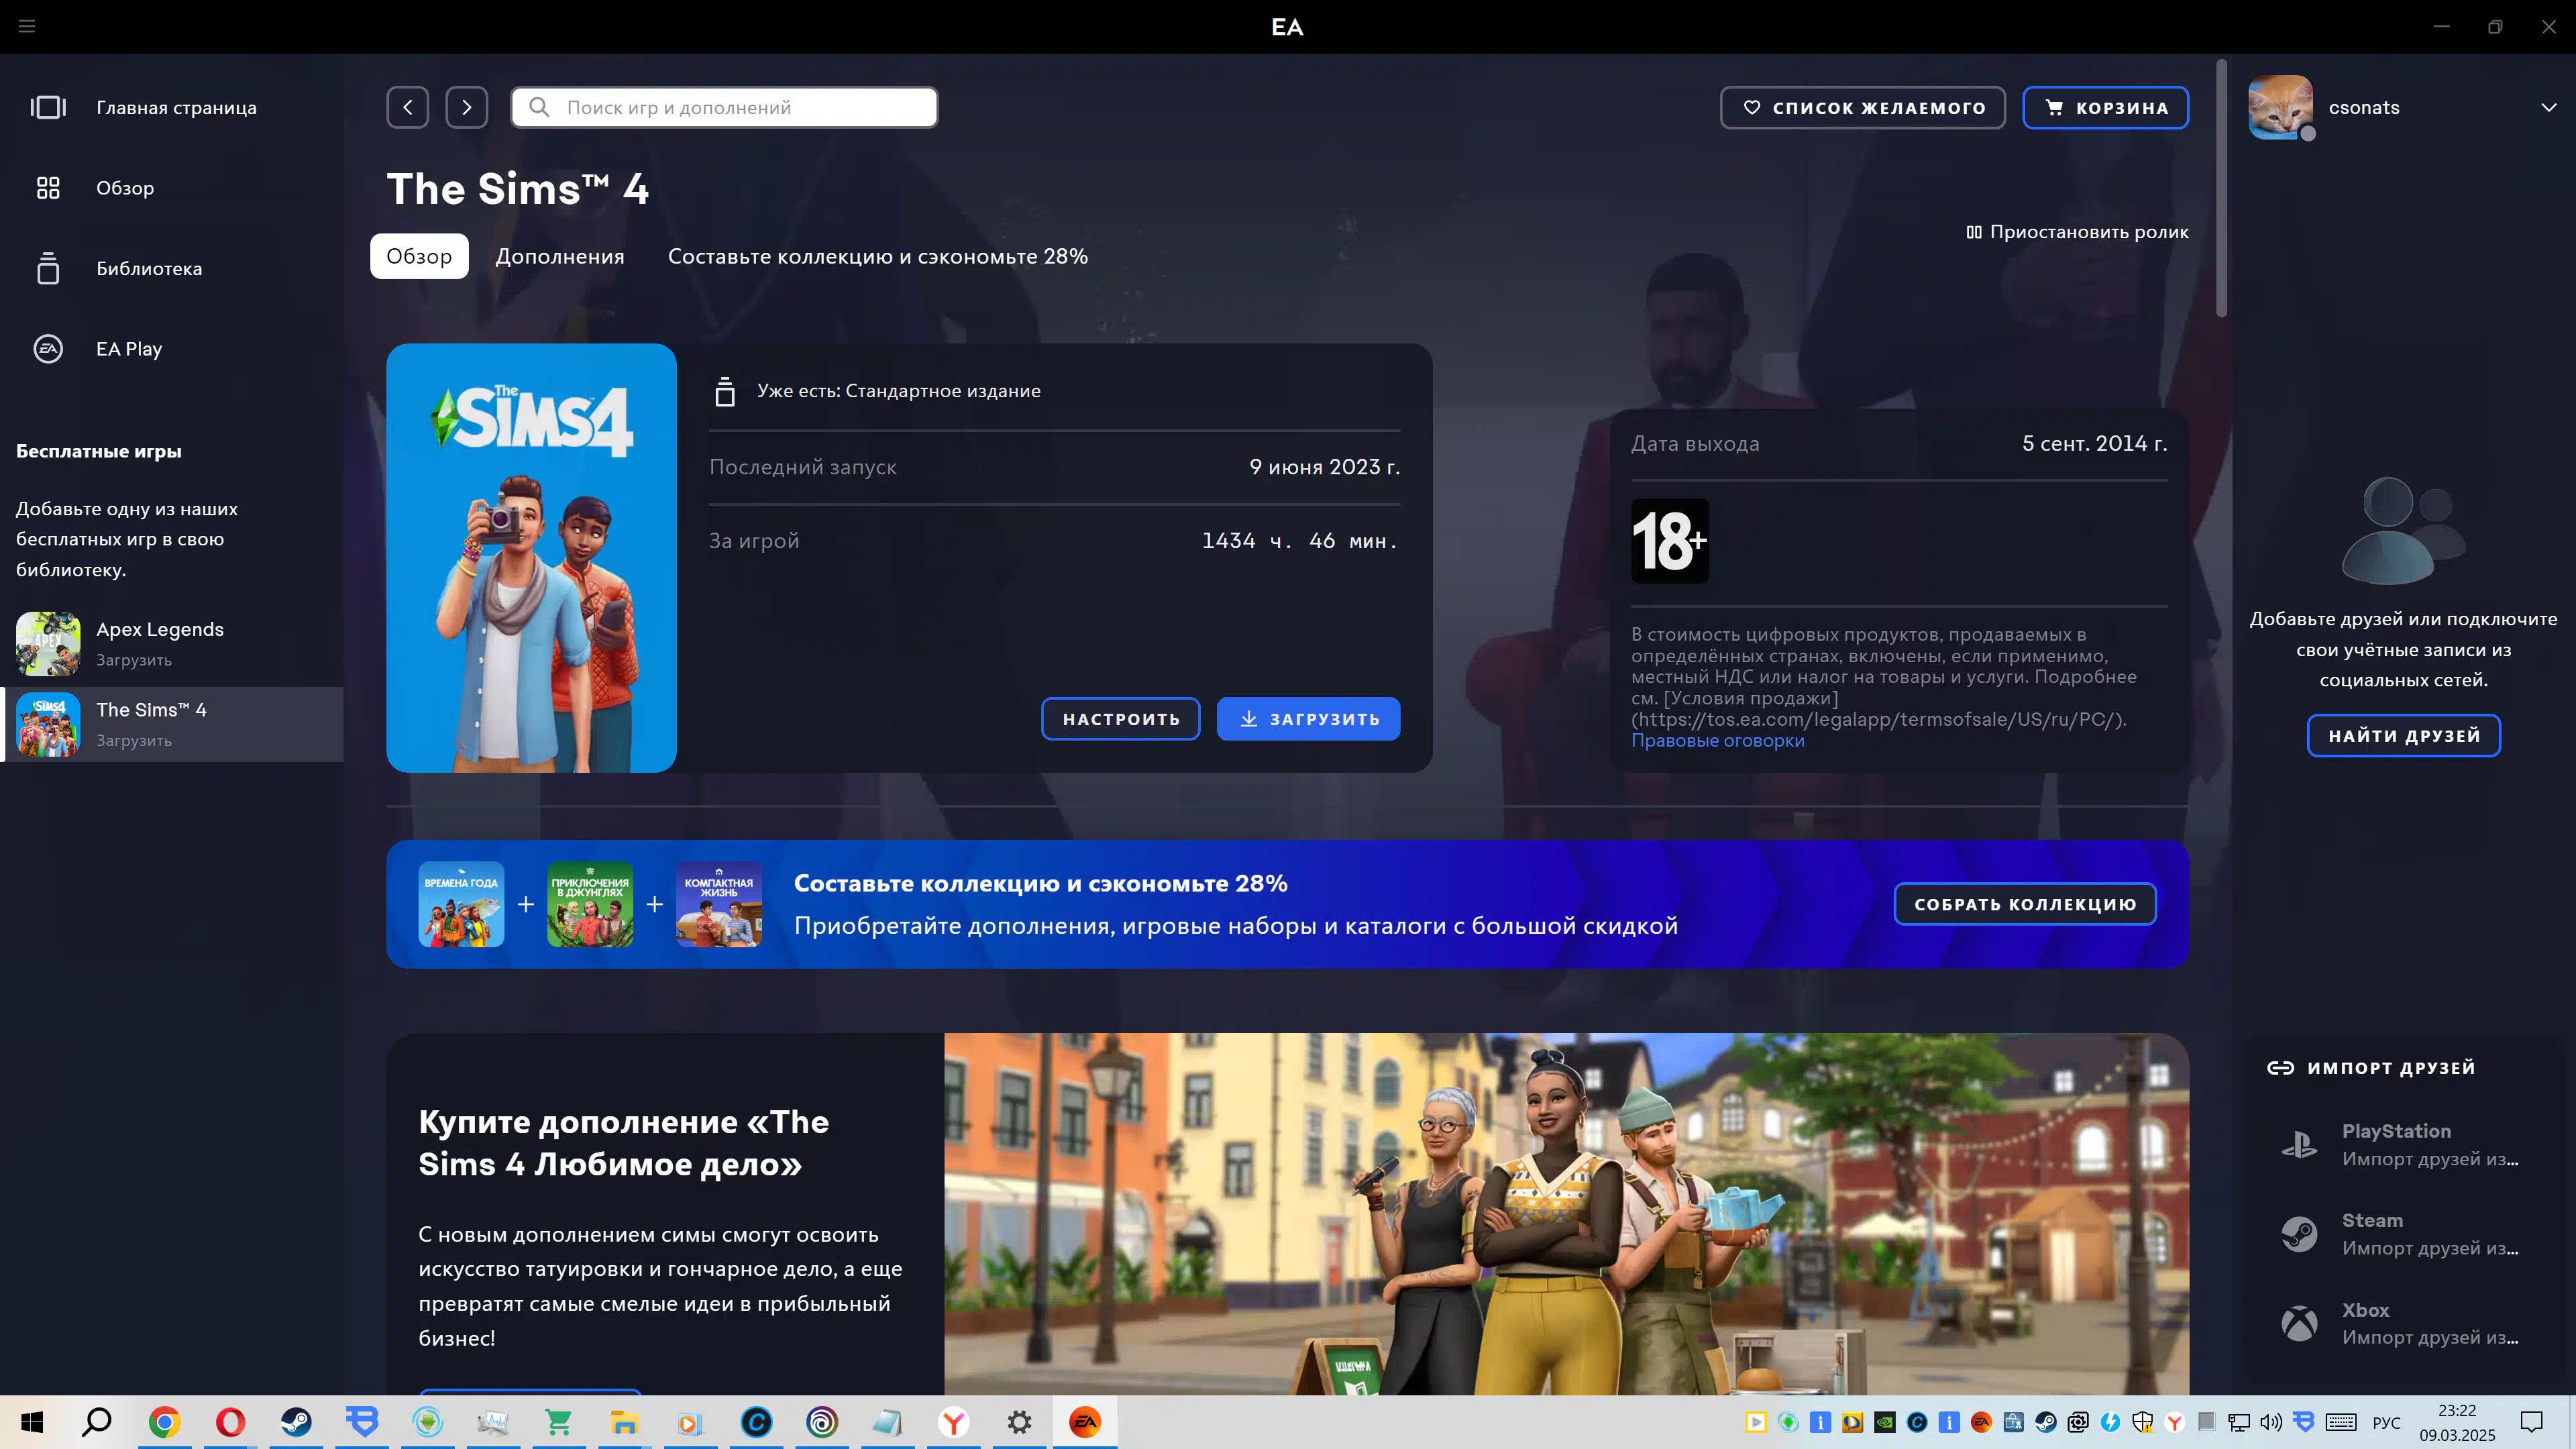The height and width of the screenshot is (1449, 2576).
Task: Open Библиотека in the sidebar
Action: pos(172,268)
